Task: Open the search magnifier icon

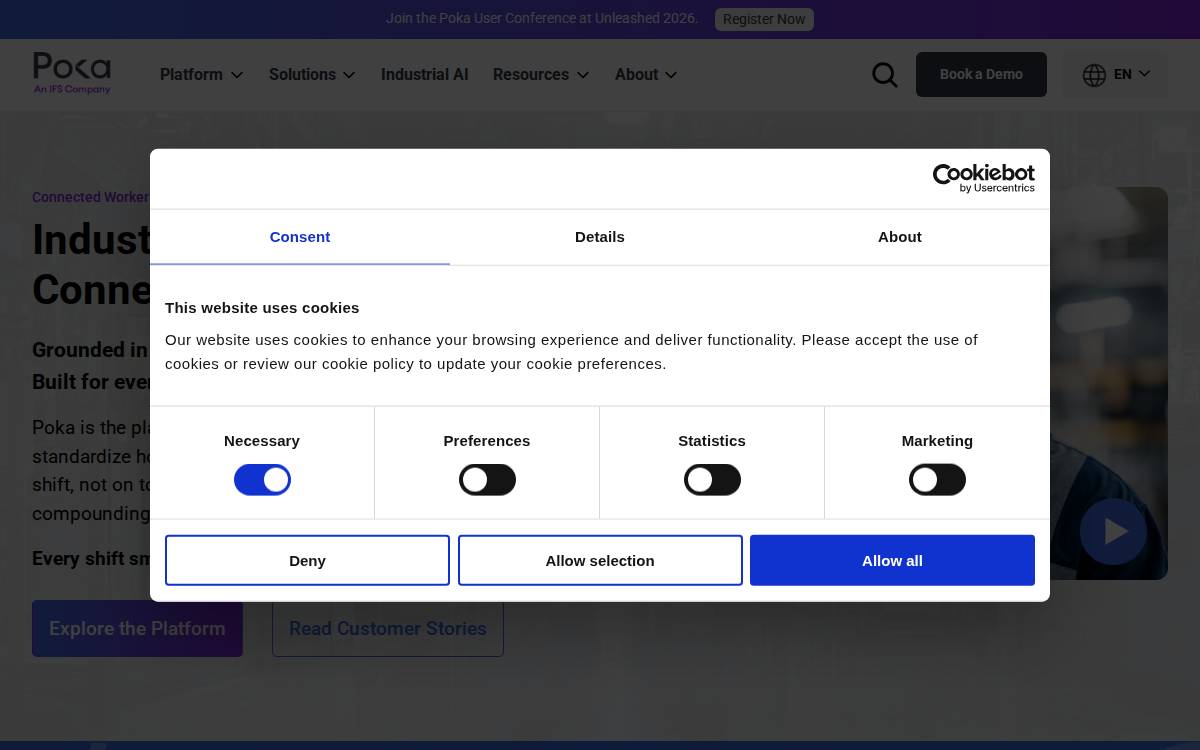Action: [885, 75]
